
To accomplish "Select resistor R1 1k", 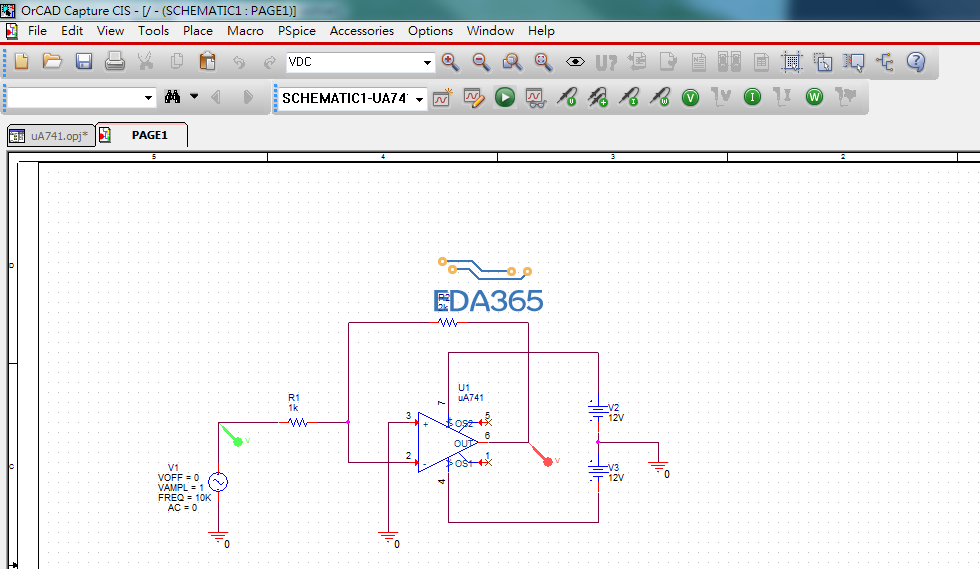I will click(298, 423).
